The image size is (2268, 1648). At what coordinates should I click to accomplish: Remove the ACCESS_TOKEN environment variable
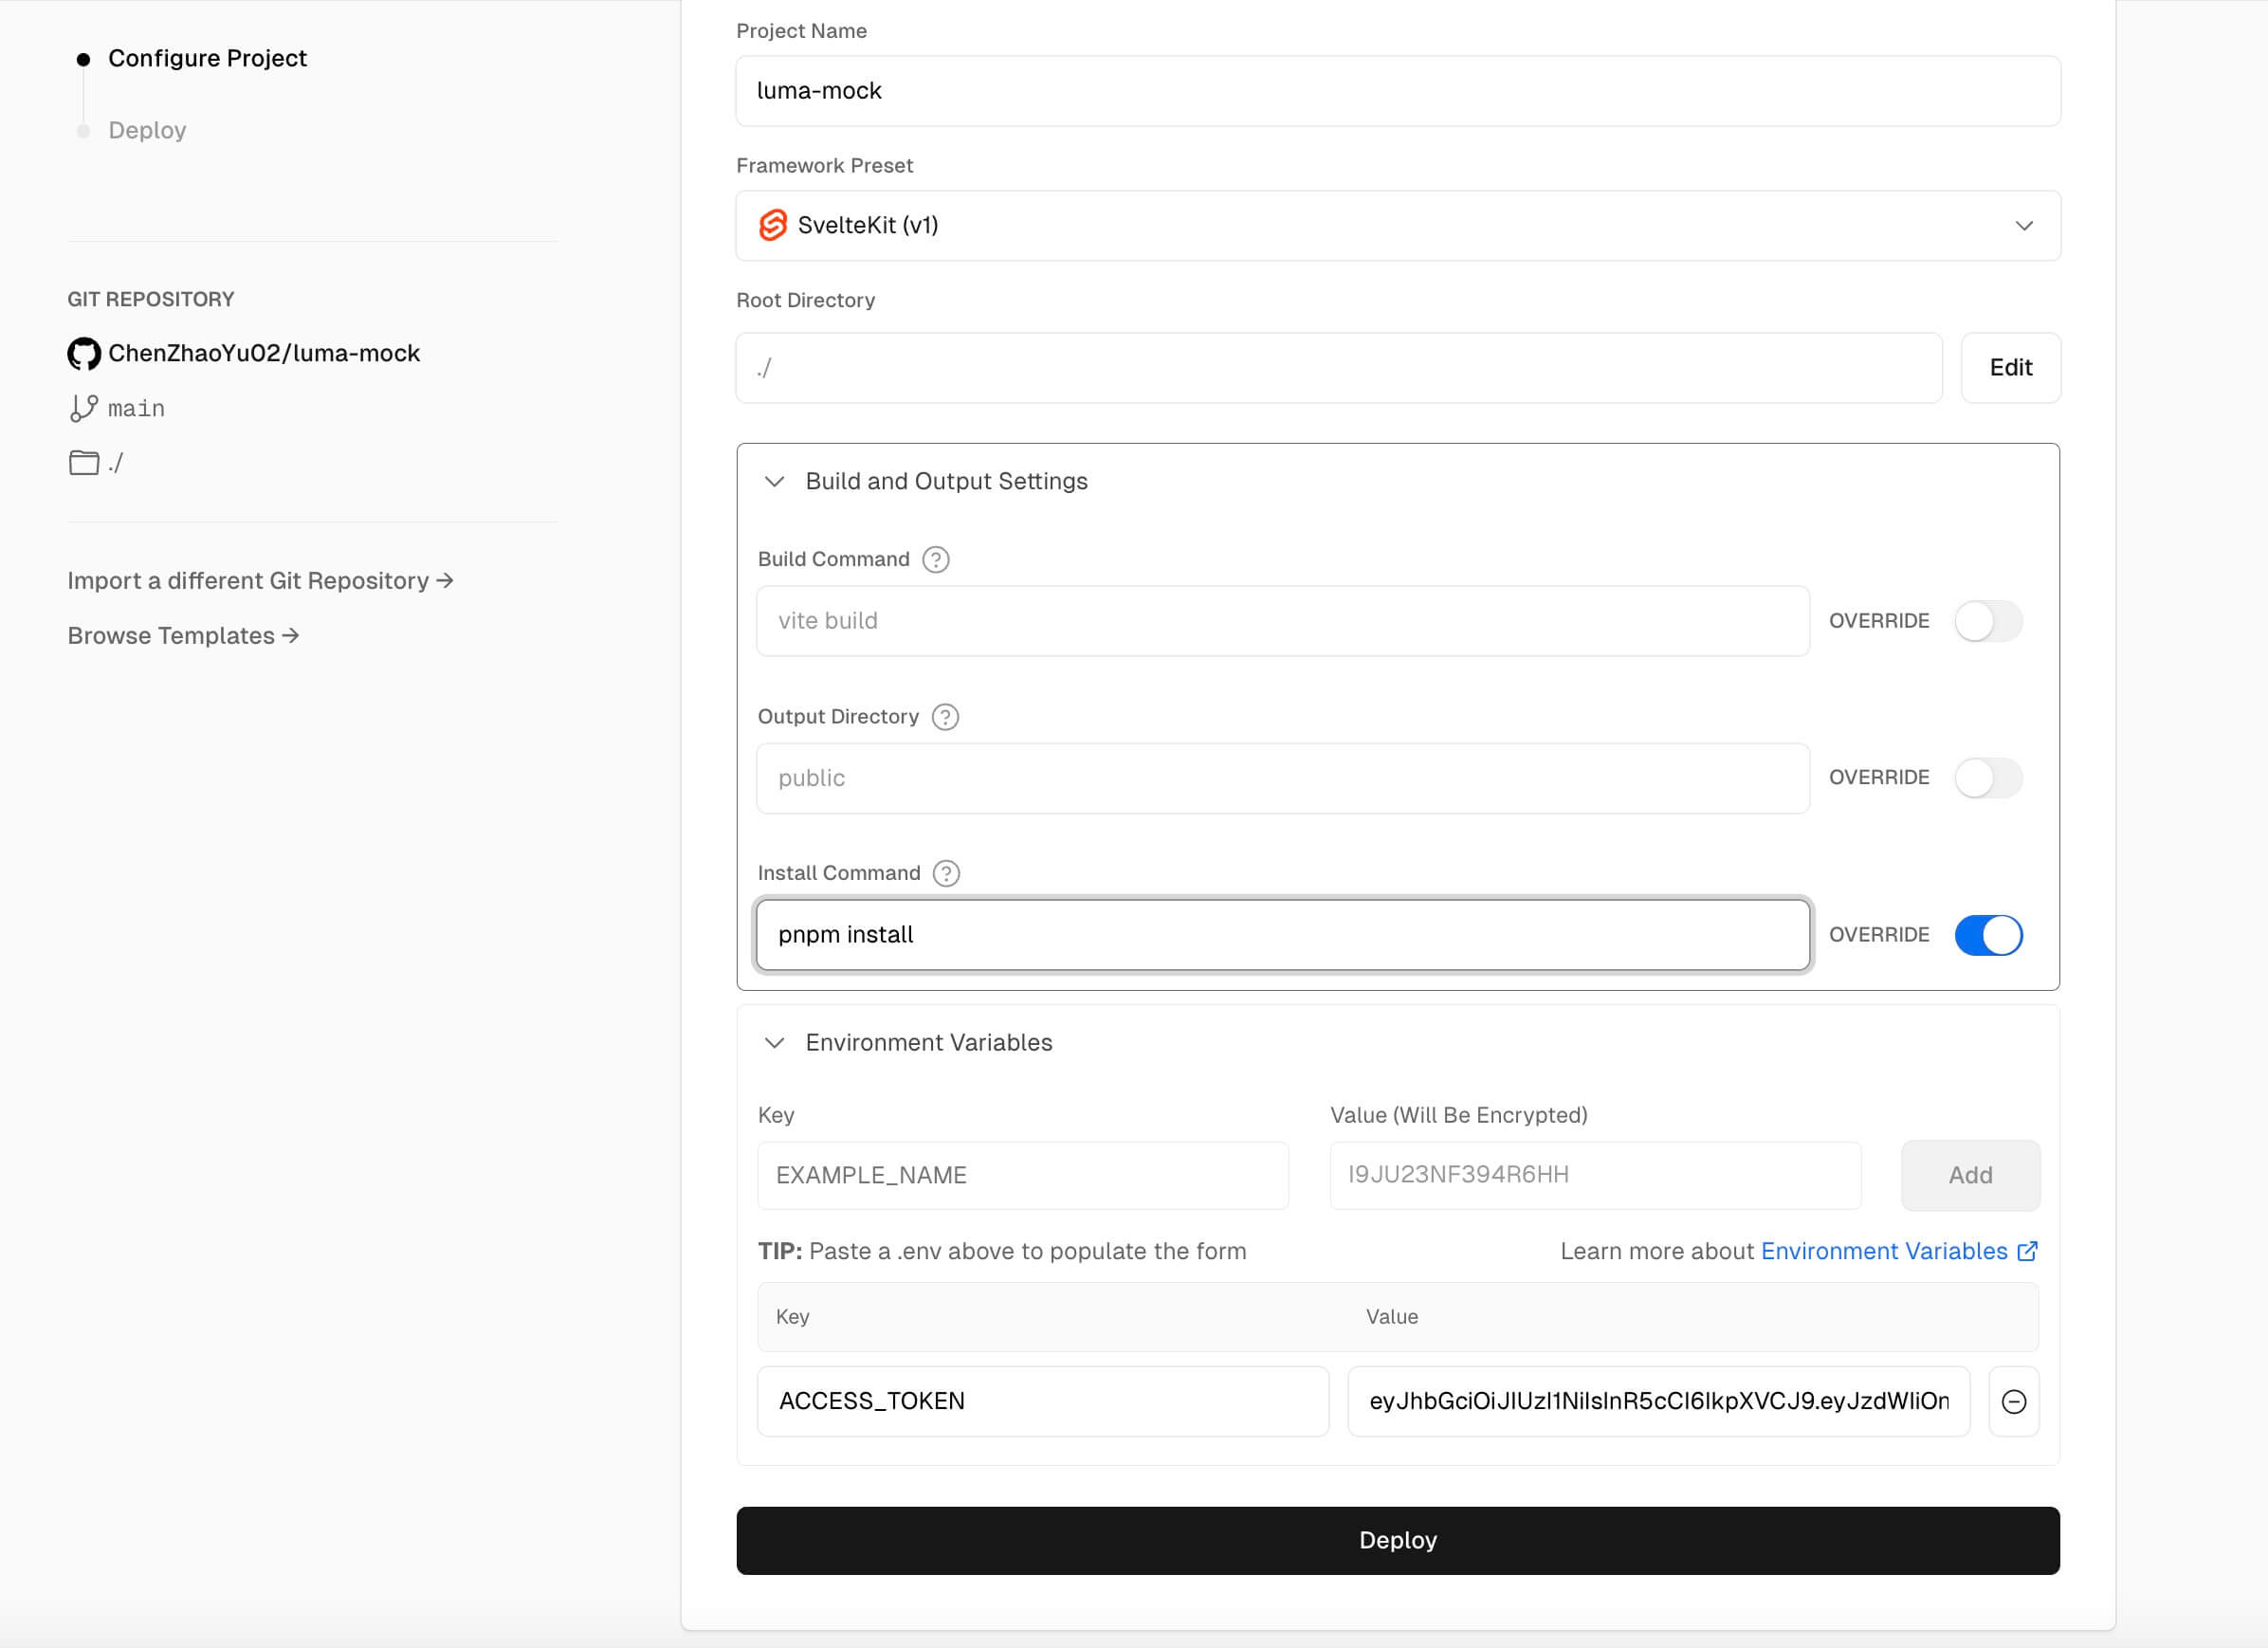click(2014, 1401)
